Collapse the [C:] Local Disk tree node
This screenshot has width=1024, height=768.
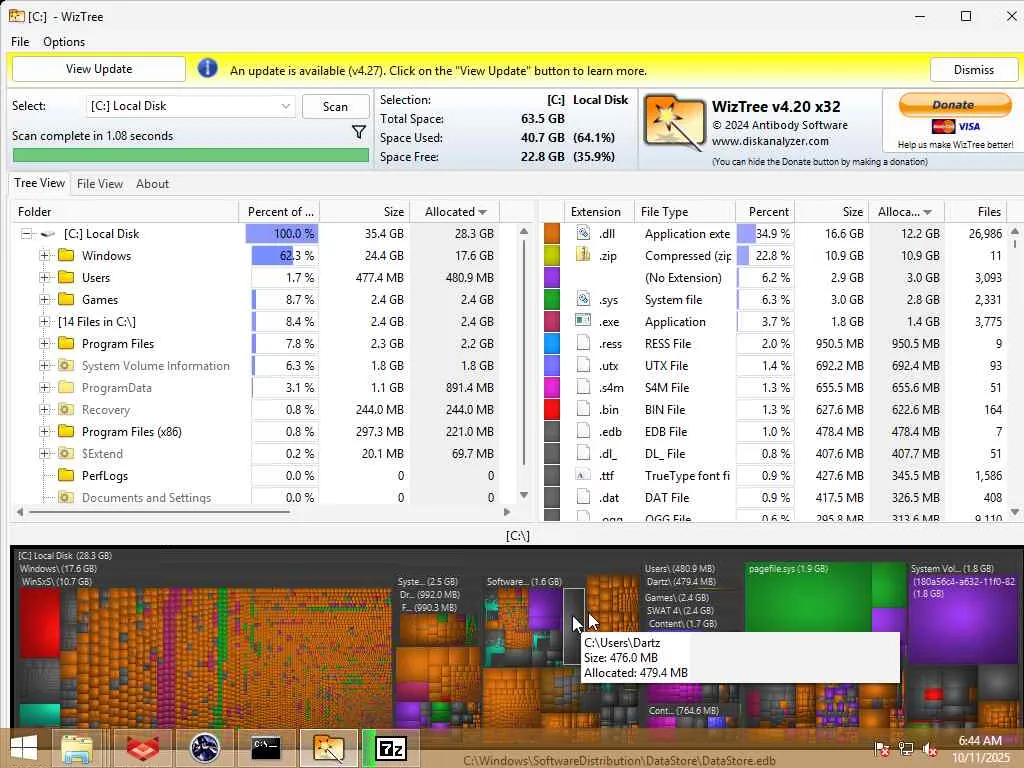click(x=26, y=234)
